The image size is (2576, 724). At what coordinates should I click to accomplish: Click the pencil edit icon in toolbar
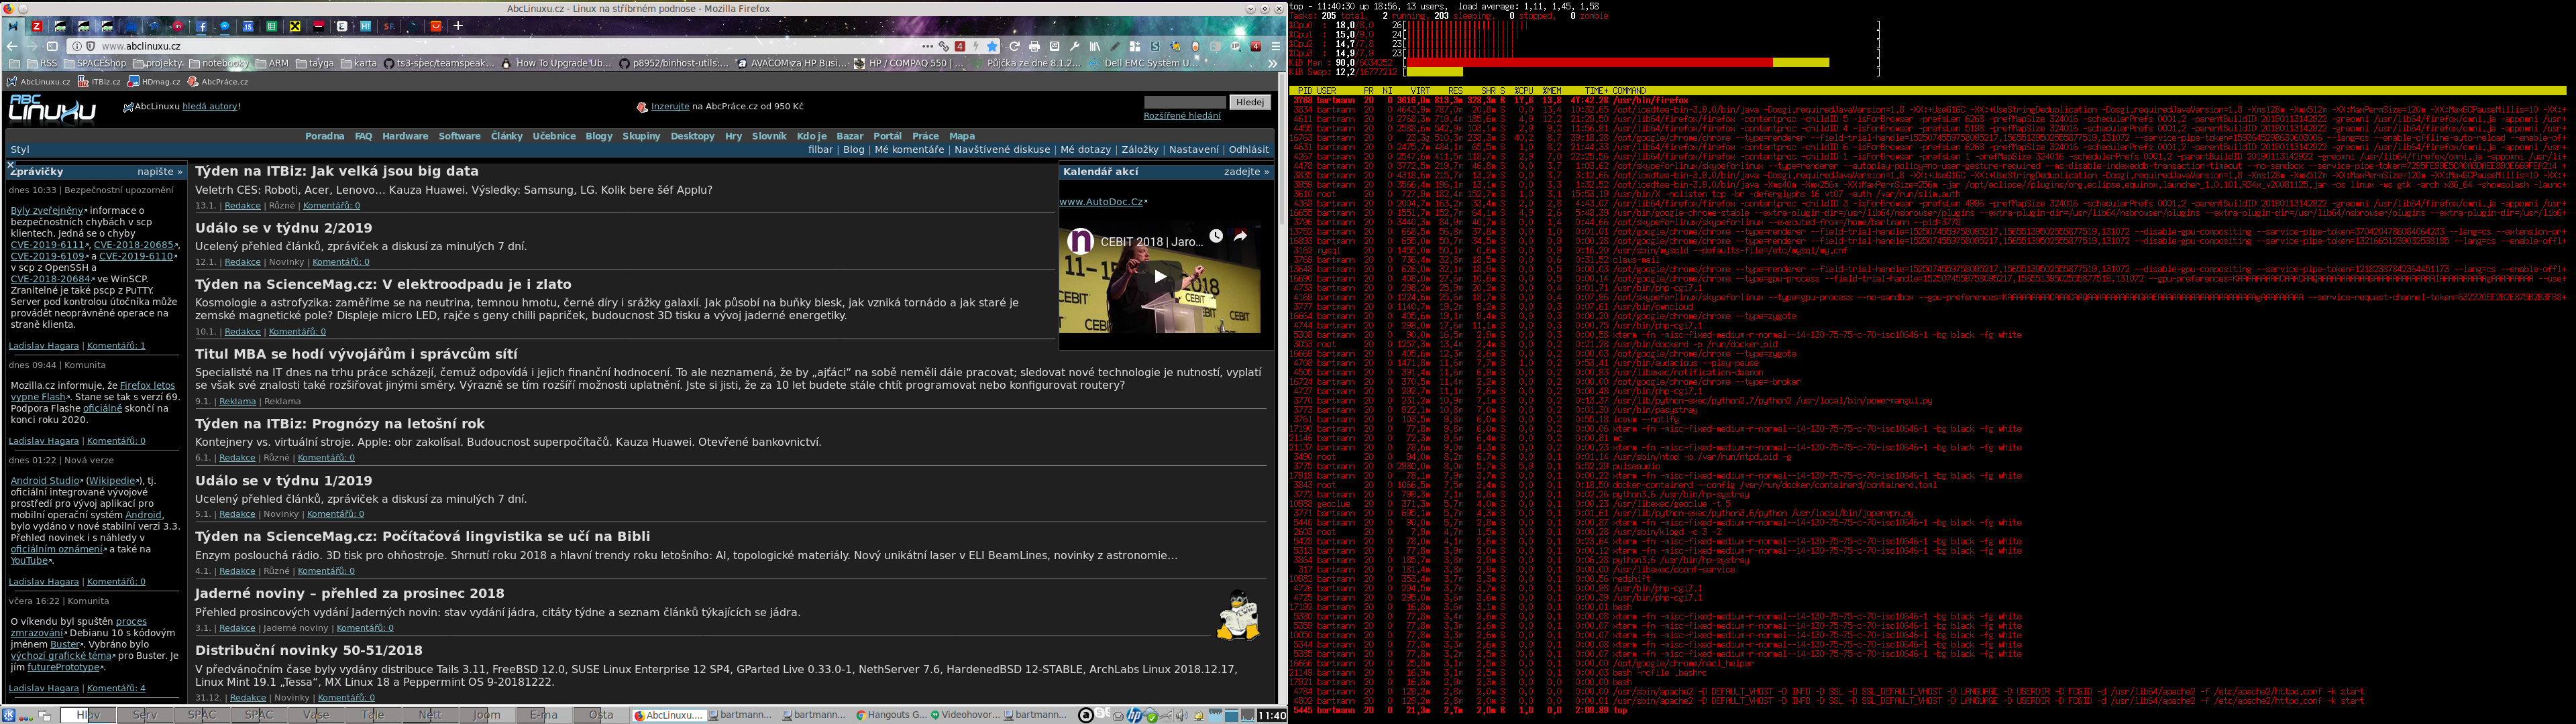[x=1115, y=46]
